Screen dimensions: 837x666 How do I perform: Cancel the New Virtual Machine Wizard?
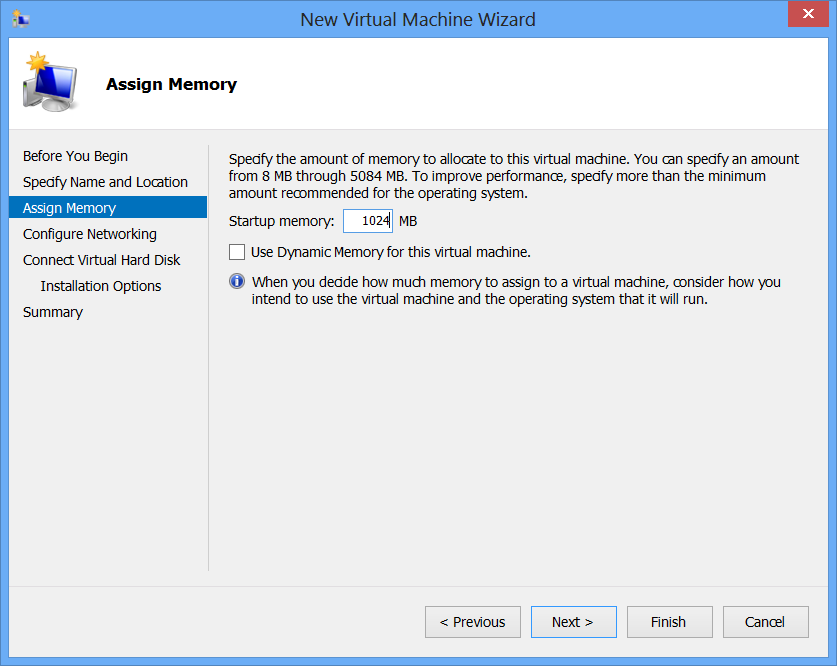[x=765, y=622]
